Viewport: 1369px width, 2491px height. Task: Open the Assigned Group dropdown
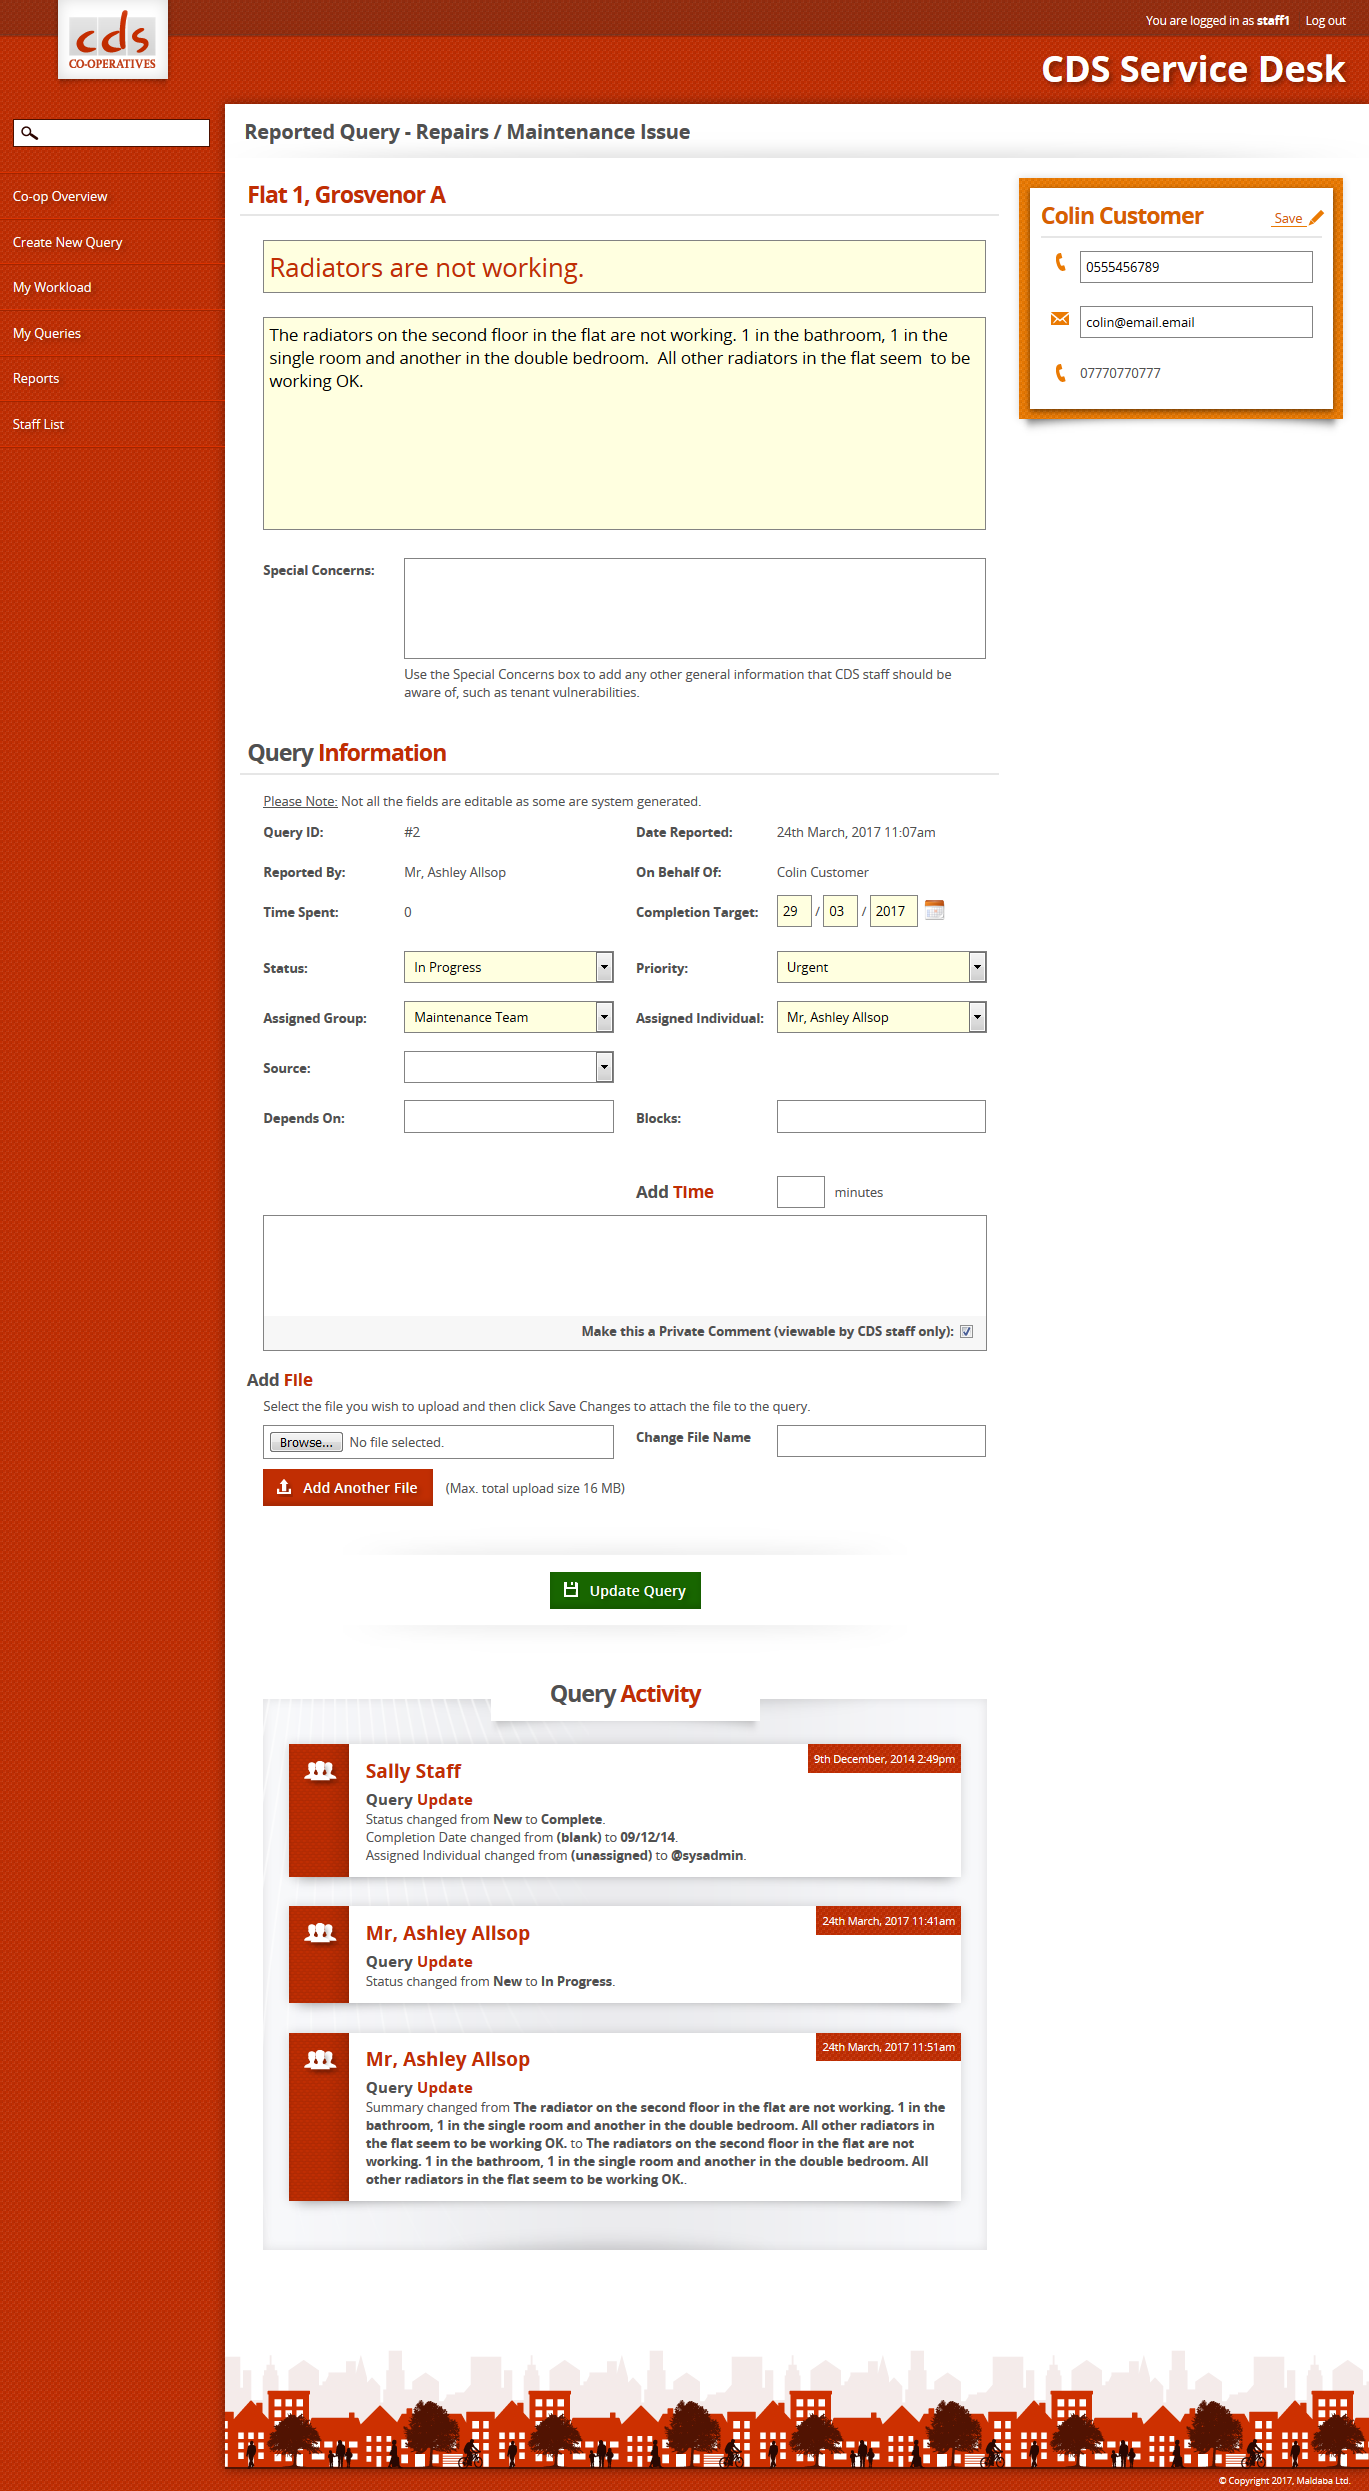pyautogui.click(x=508, y=1017)
